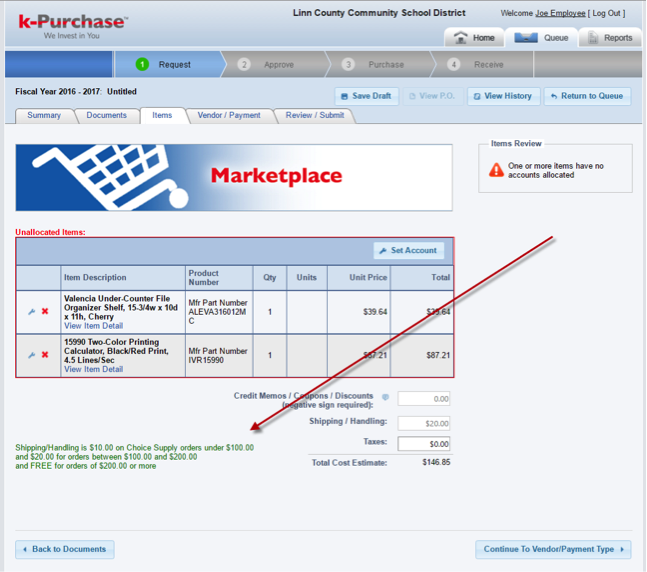Click the IVR15990 product number cell
Screen dimensions: 647x572
(218, 355)
